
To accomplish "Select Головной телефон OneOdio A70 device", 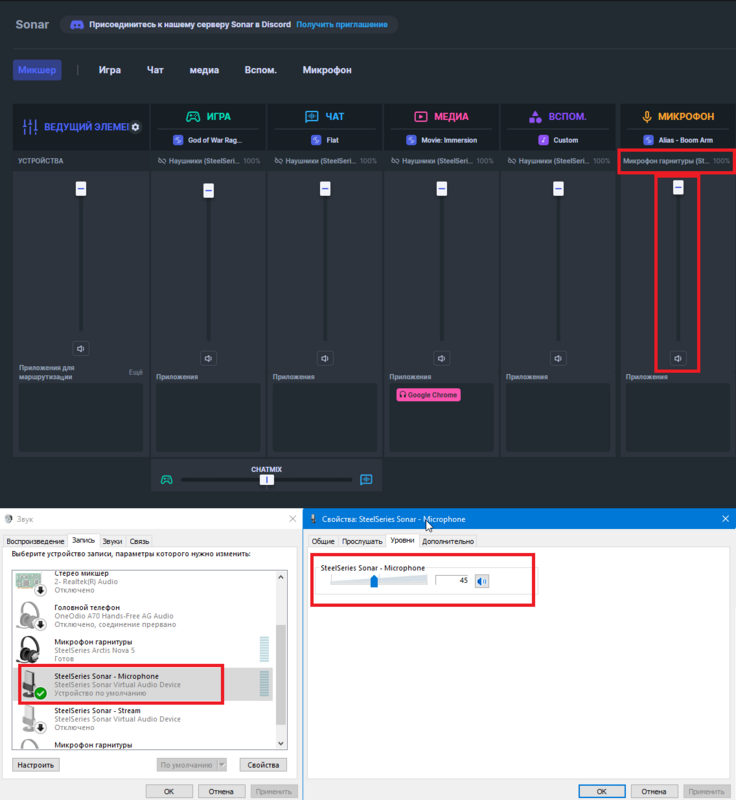I will (143, 616).
